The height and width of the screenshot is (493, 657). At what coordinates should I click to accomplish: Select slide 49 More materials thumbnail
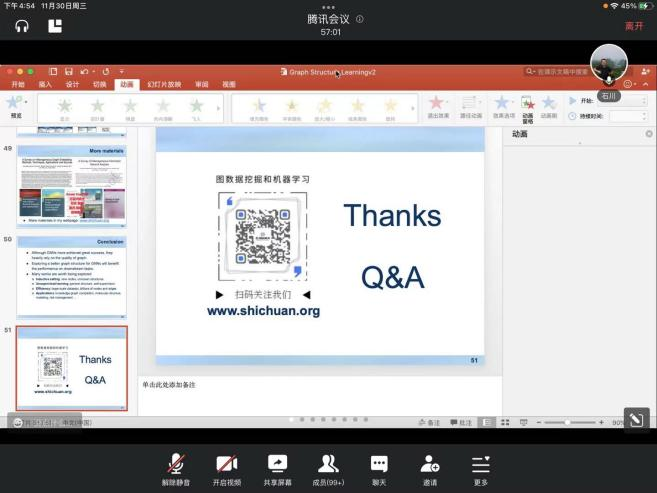click(72, 184)
